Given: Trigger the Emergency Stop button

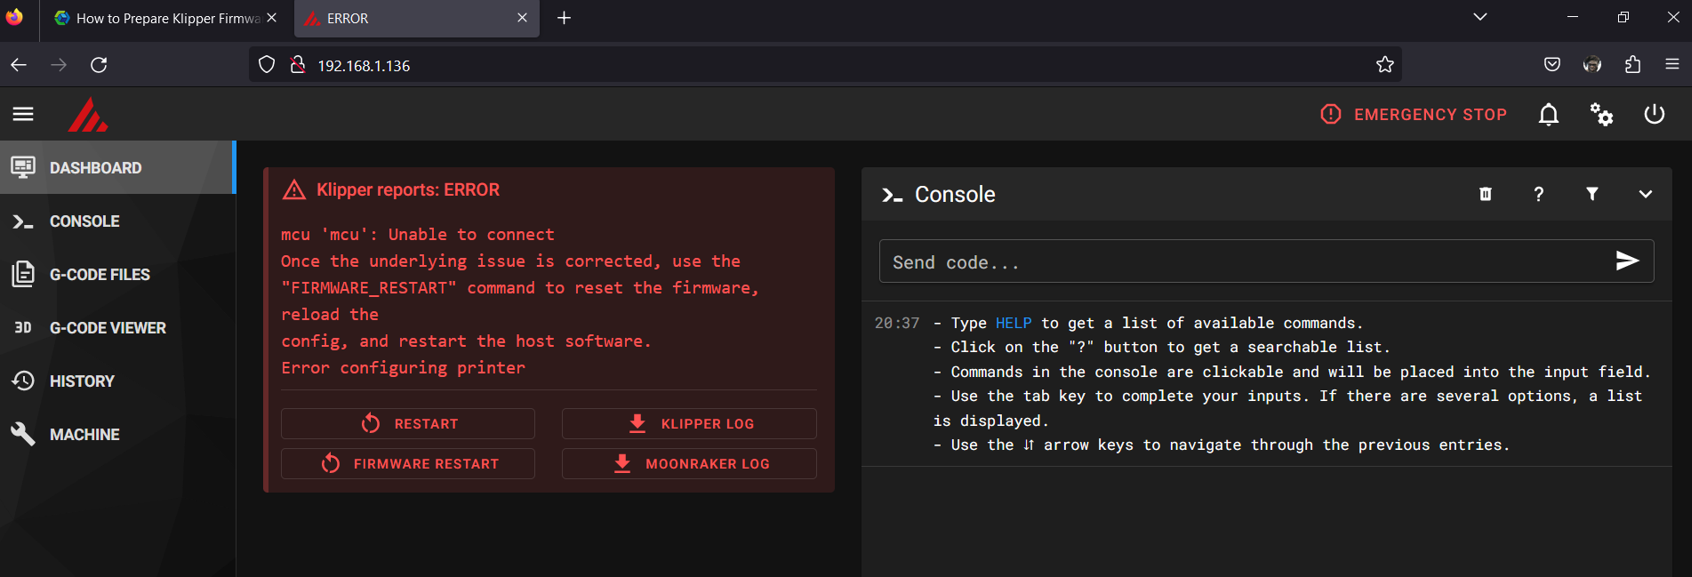Looking at the screenshot, I should click(x=1414, y=115).
